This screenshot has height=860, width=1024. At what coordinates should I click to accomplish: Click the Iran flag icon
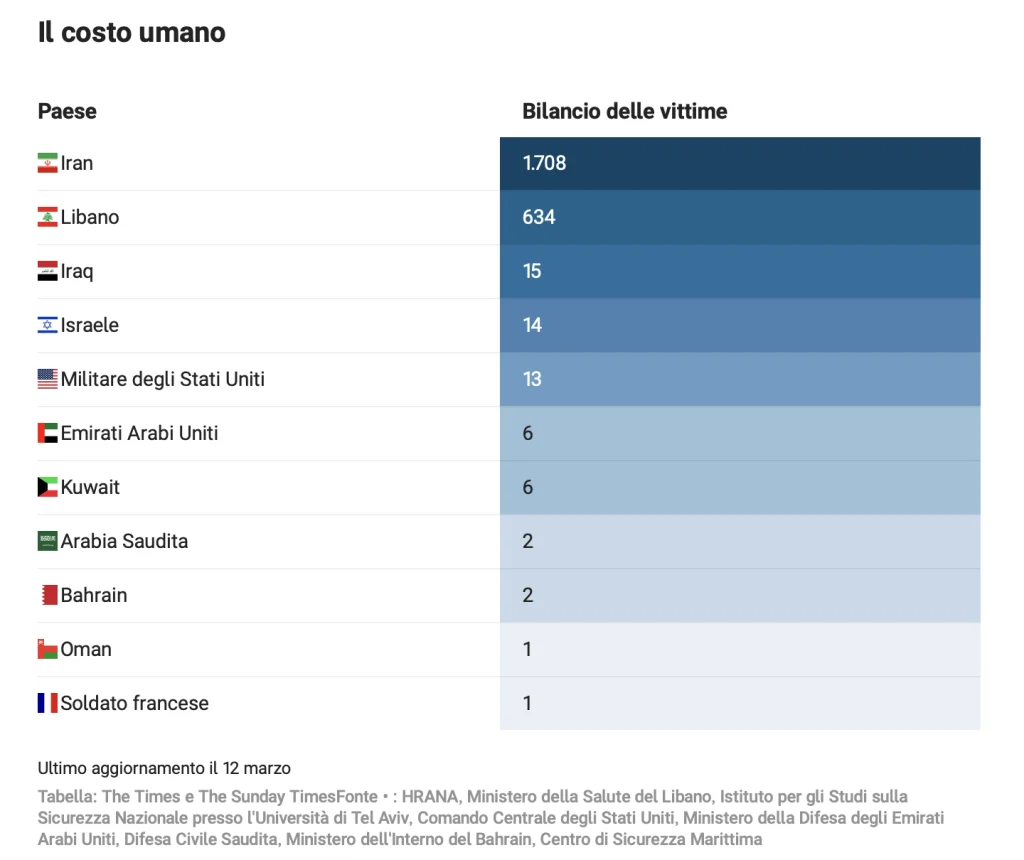coord(48,163)
